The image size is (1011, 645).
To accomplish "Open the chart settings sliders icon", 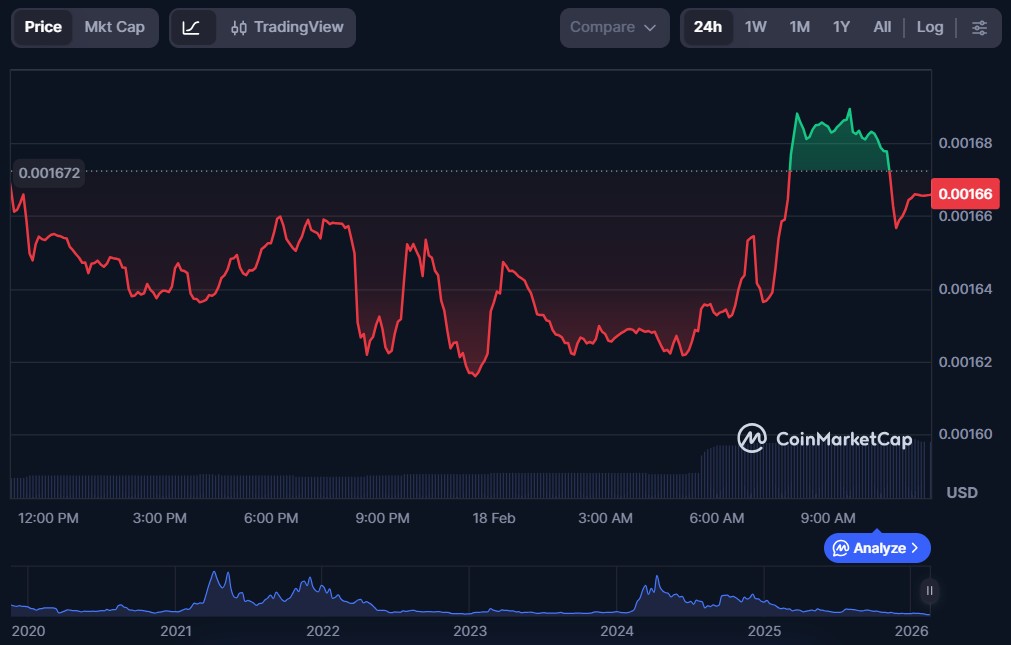I will 979,28.
